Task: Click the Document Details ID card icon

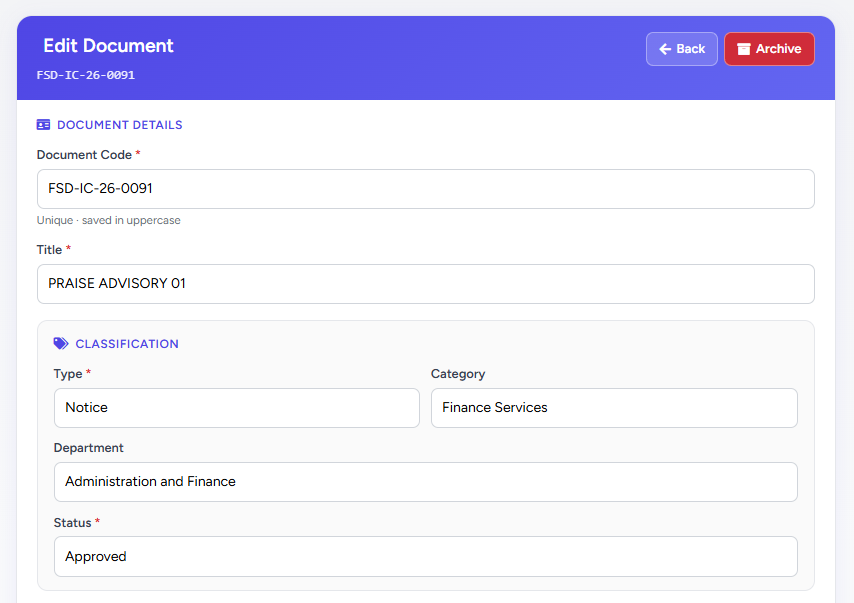Action: [43, 125]
